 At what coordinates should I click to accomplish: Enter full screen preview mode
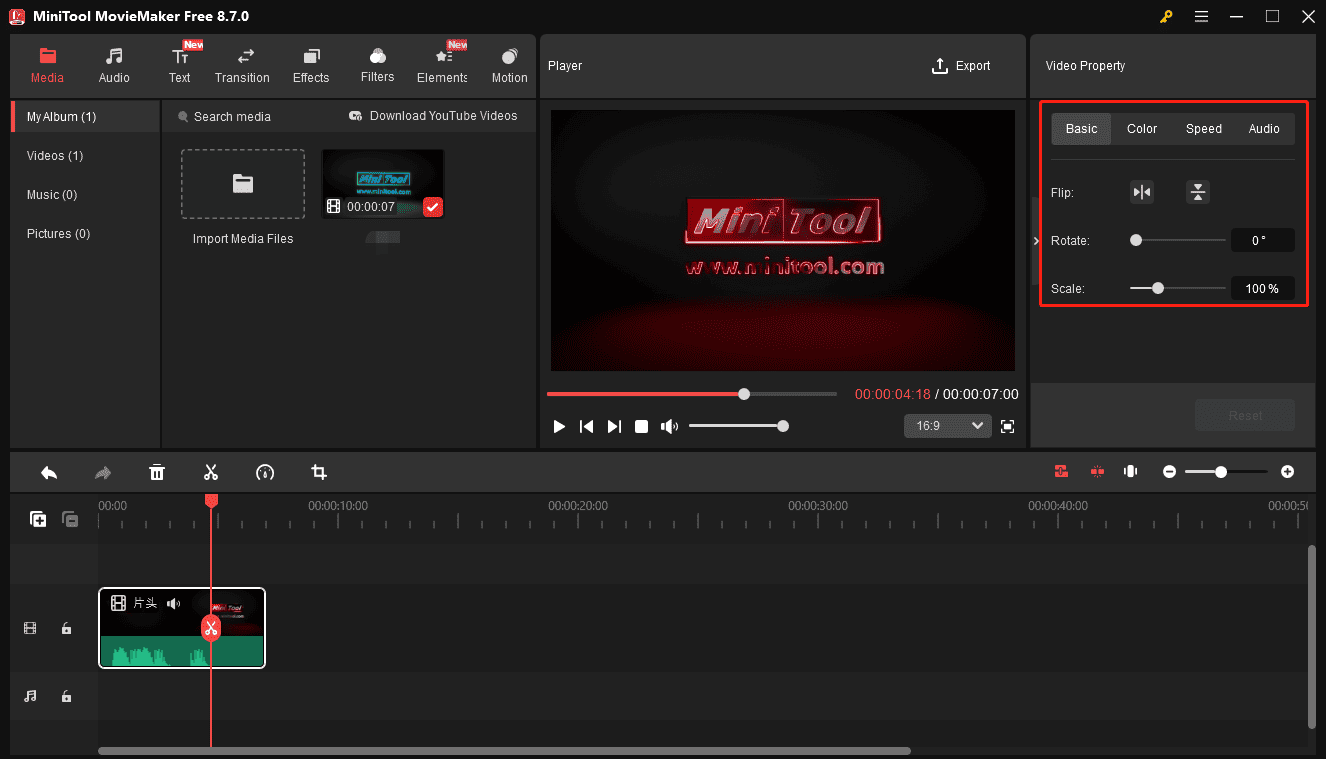click(x=1007, y=426)
